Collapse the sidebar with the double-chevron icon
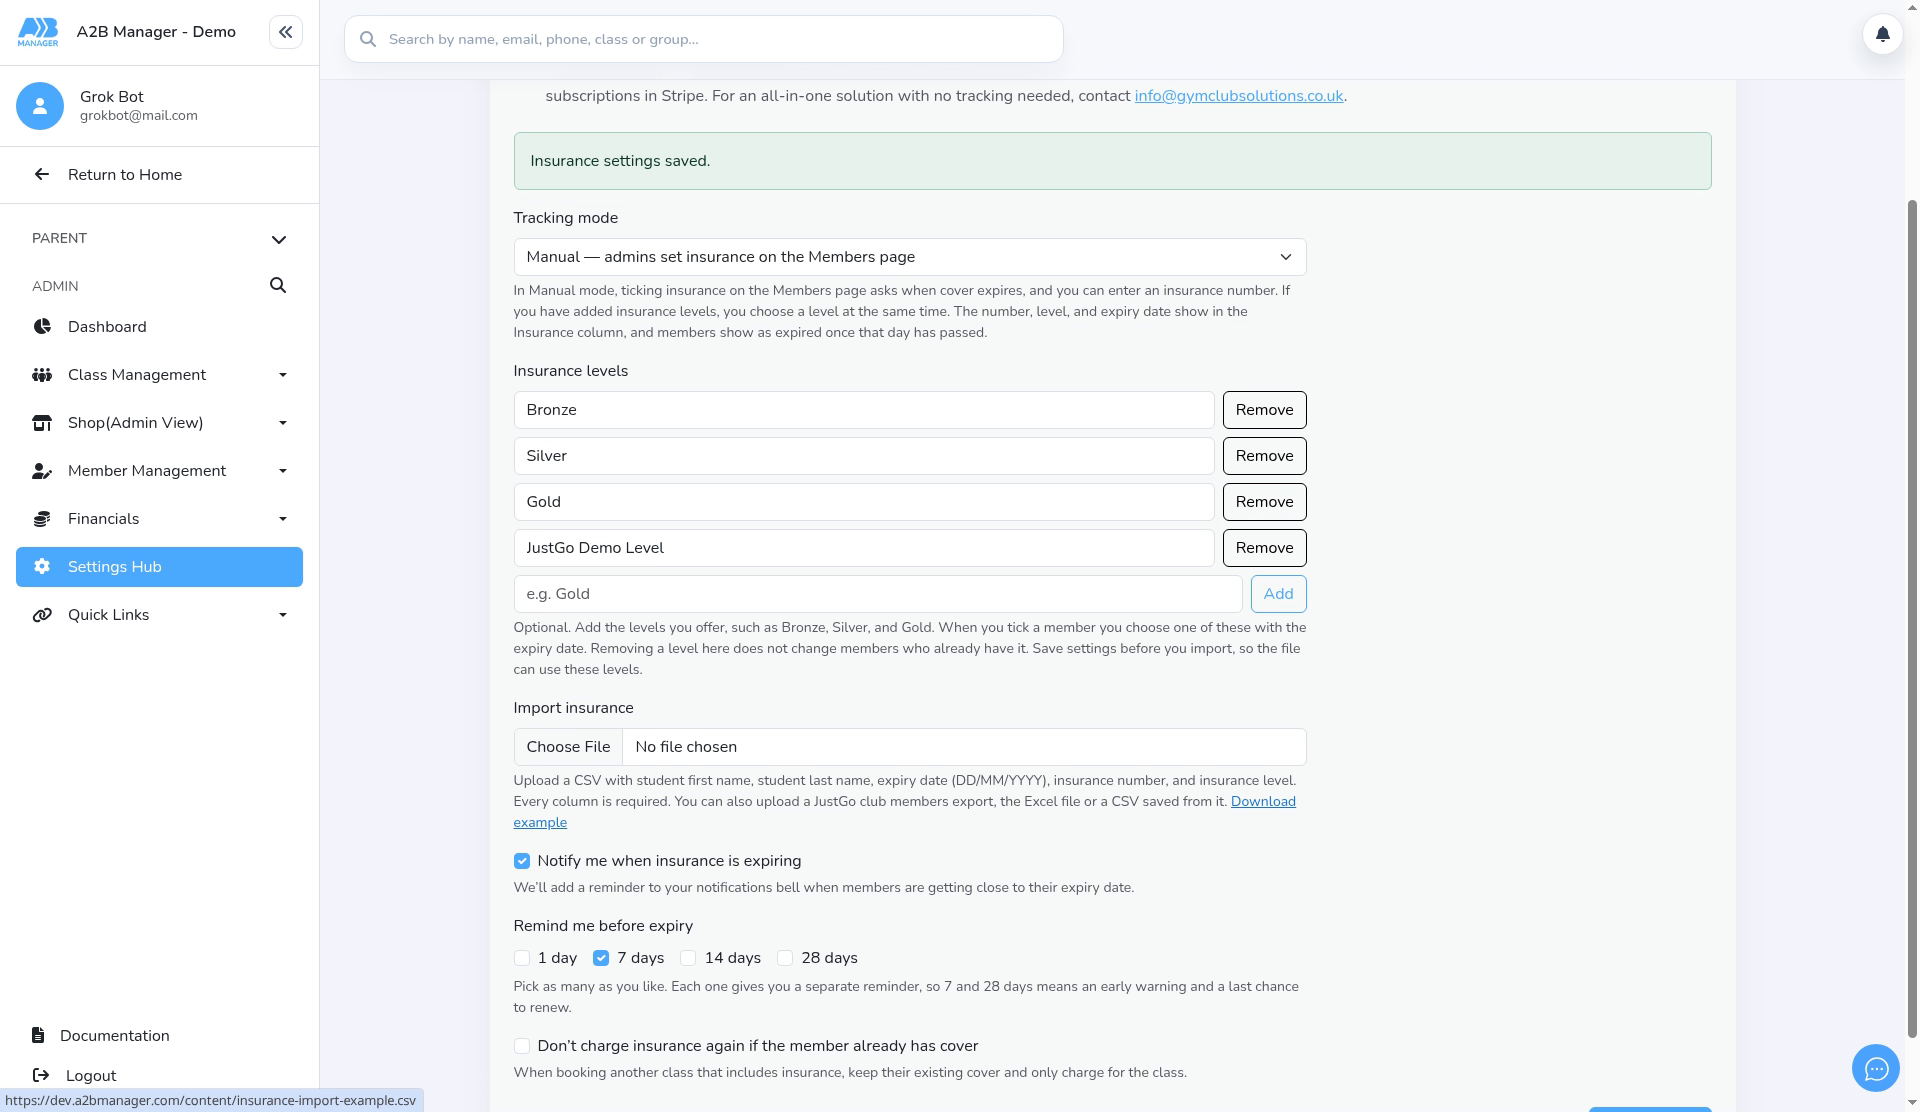This screenshot has width=1920, height=1112. (x=285, y=32)
